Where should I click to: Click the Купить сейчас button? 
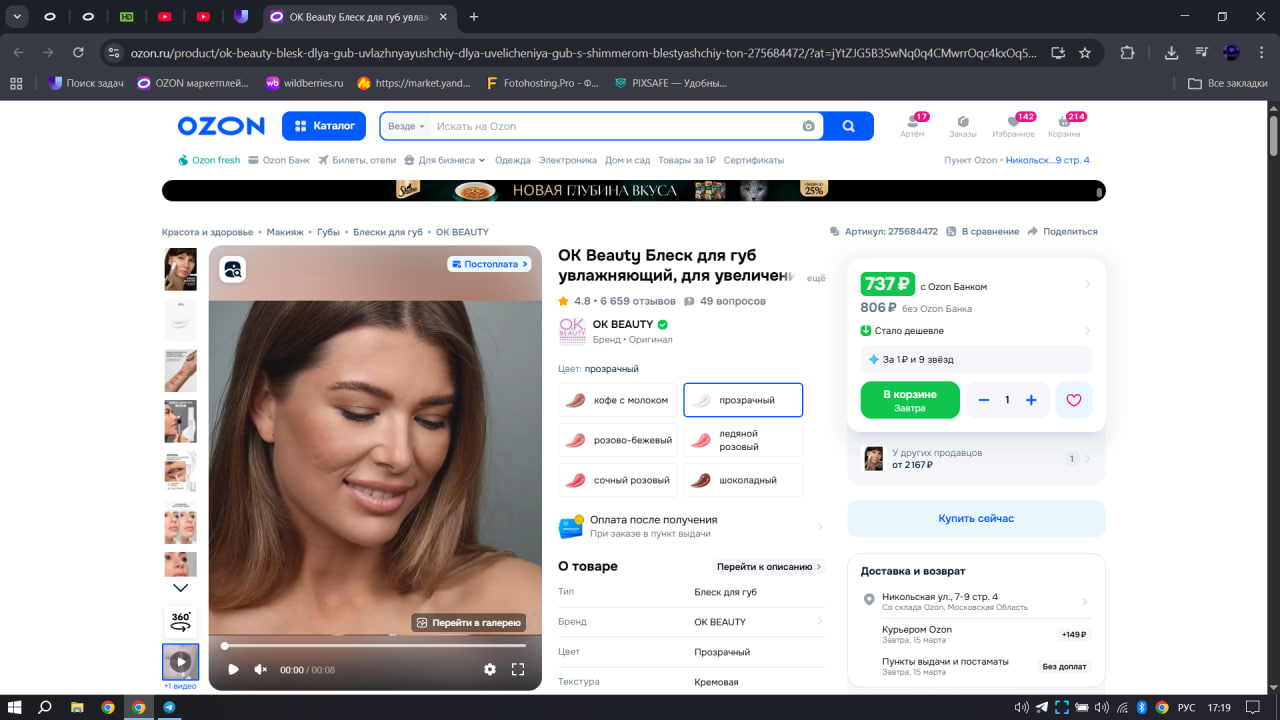(x=976, y=519)
